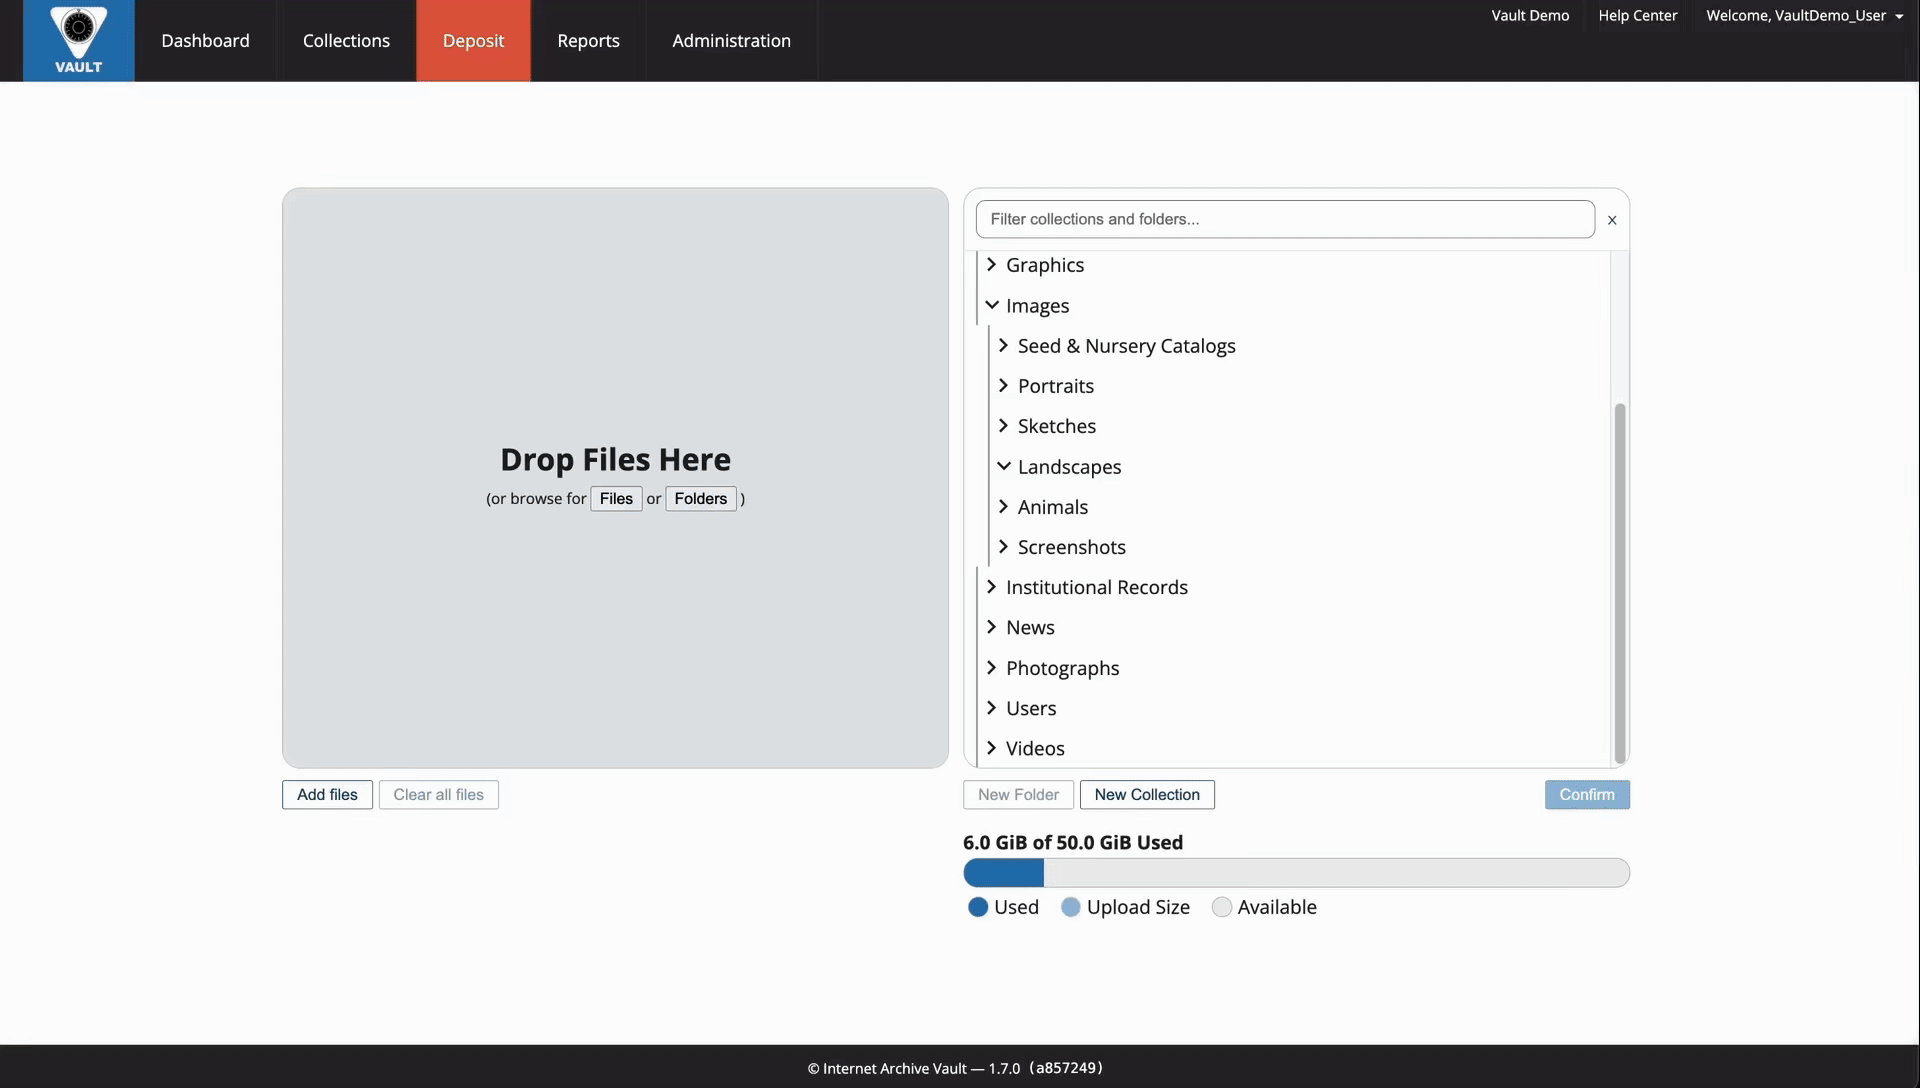Click the storage usage progress bar
The height and width of the screenshot is (1088, 1920).
point(1296,873)
